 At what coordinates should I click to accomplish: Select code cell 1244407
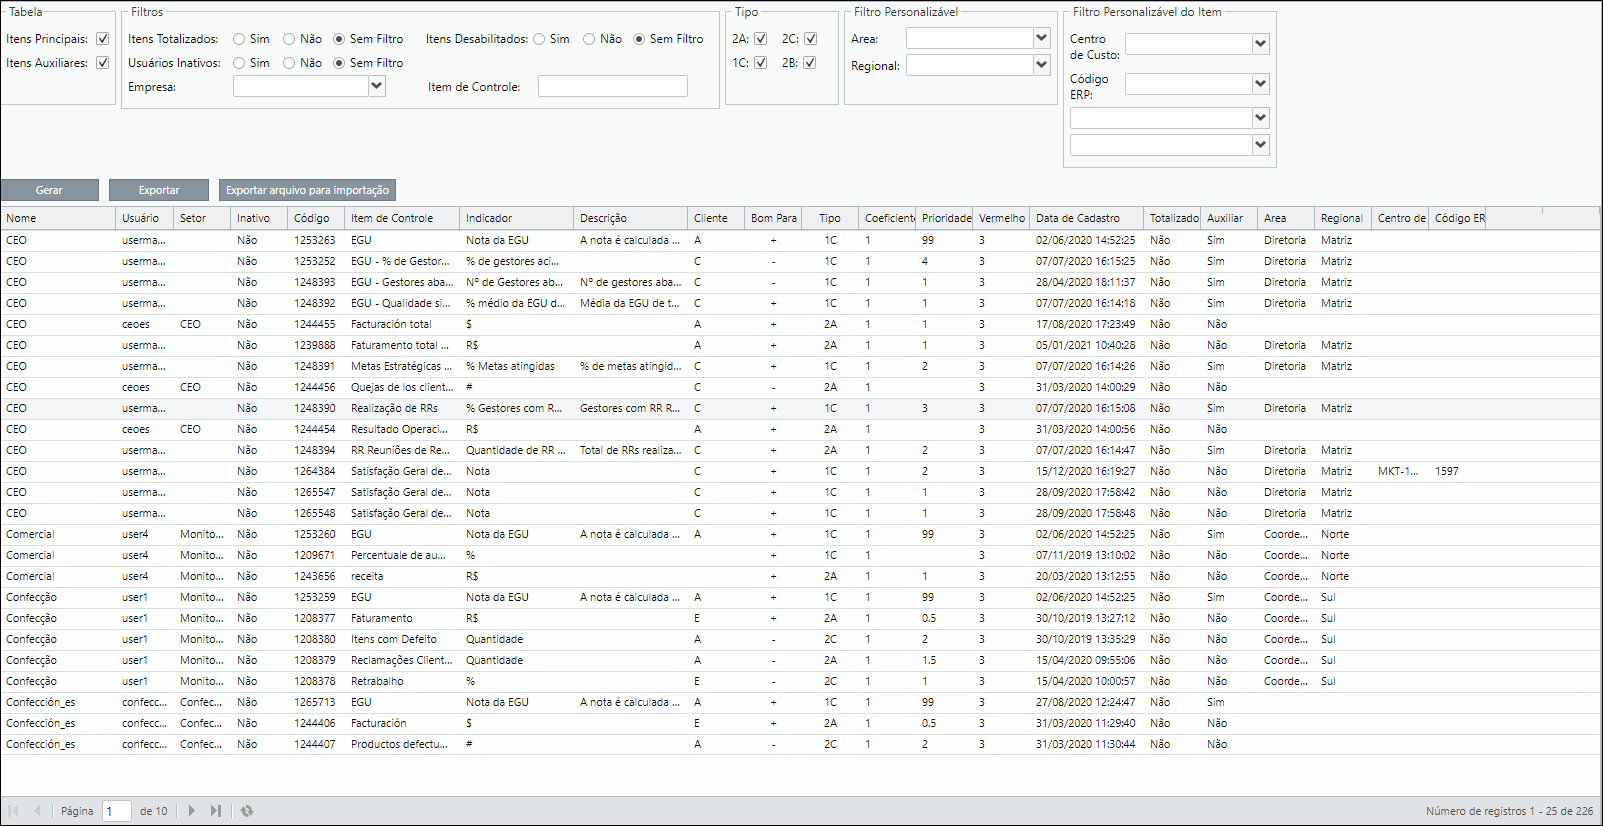(x=315, y=744)
